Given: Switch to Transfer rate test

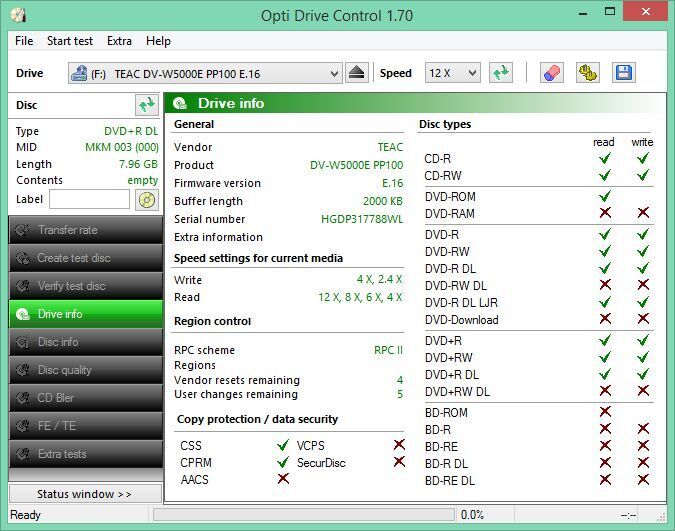Looking at the screenshot, I should 86,230.
